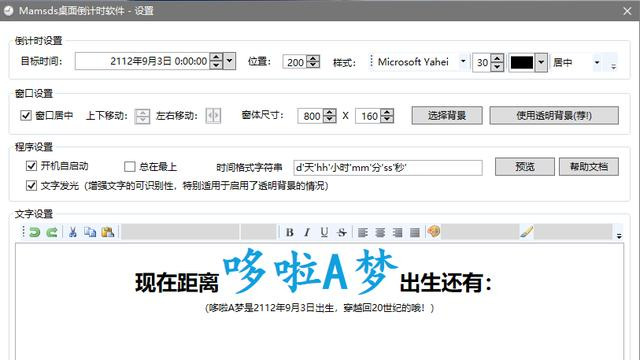This screenshot has height=360, width=640.
Task: Toggle bold formatting
Action: click(x=289, y=232)
